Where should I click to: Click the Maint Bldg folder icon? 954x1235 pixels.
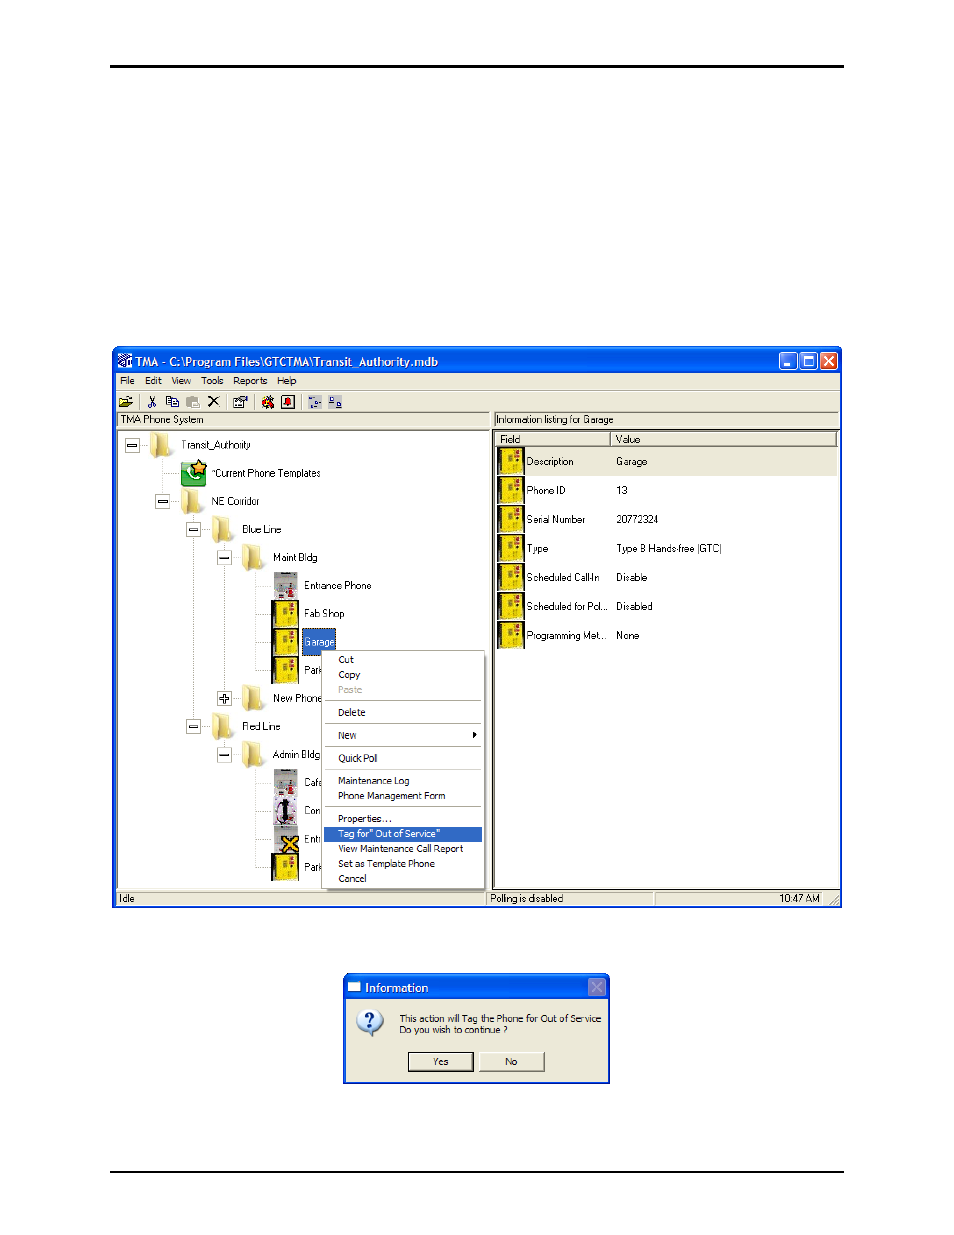click(254, 557)
